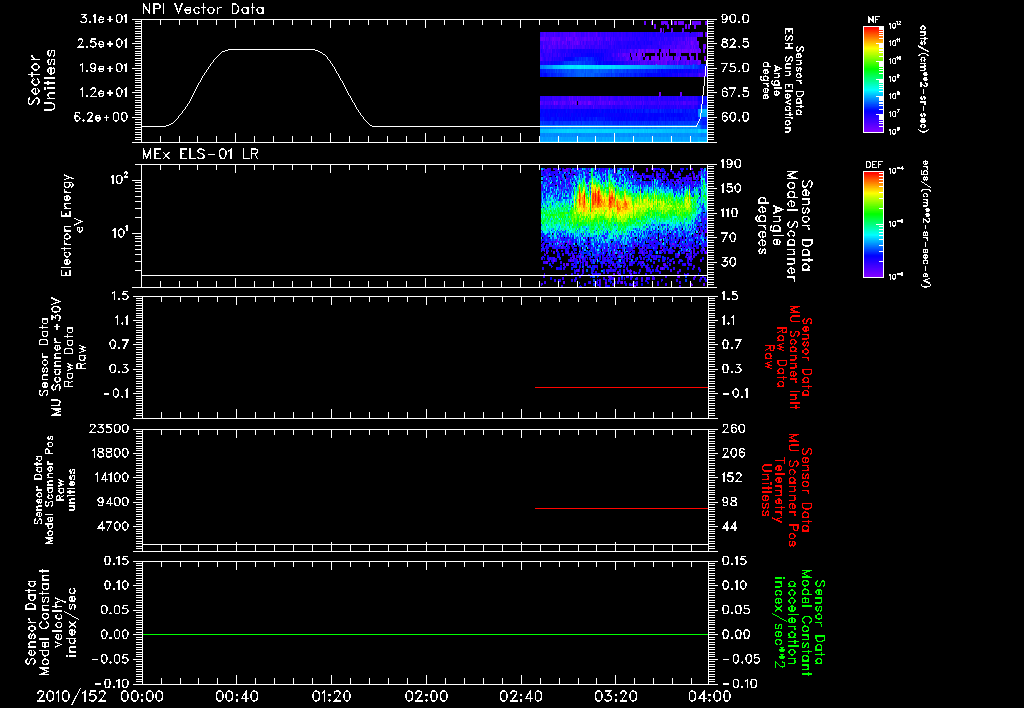Click the "150" scanner angle tick
Screen dimensions: 1024x708
coord(732,188)
